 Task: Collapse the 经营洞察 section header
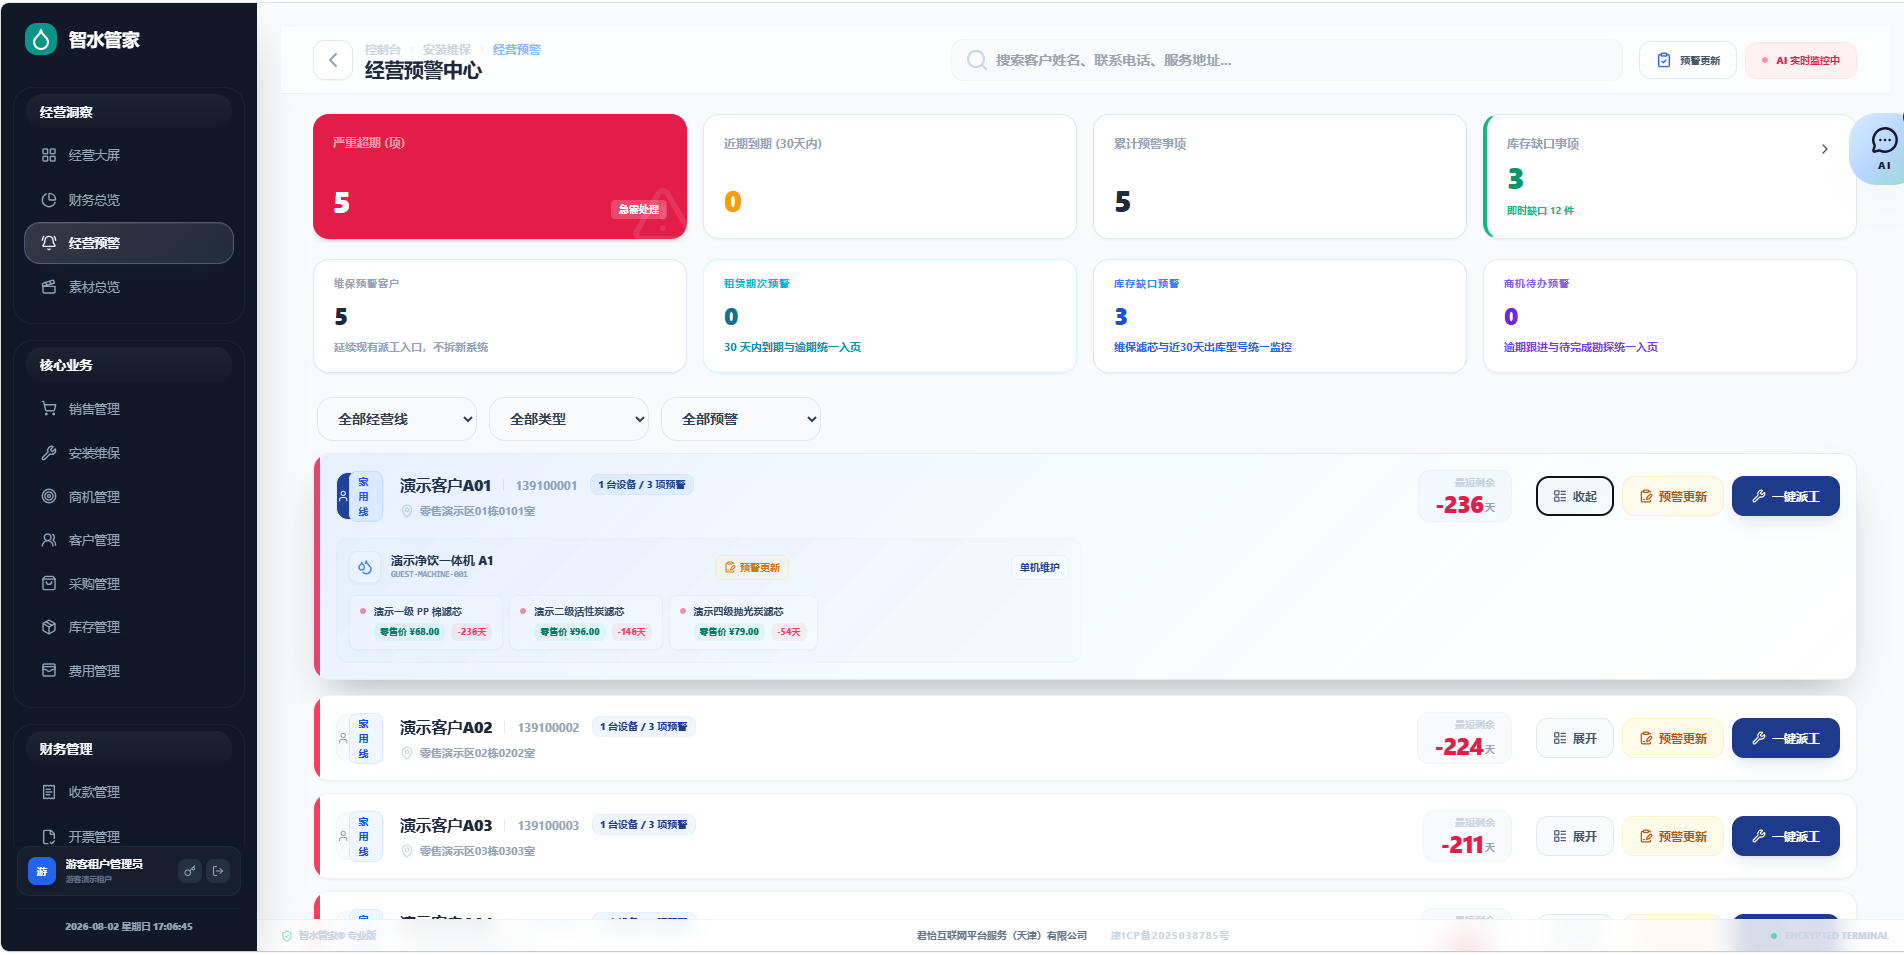pyautogui.click(x=129, y=112)
